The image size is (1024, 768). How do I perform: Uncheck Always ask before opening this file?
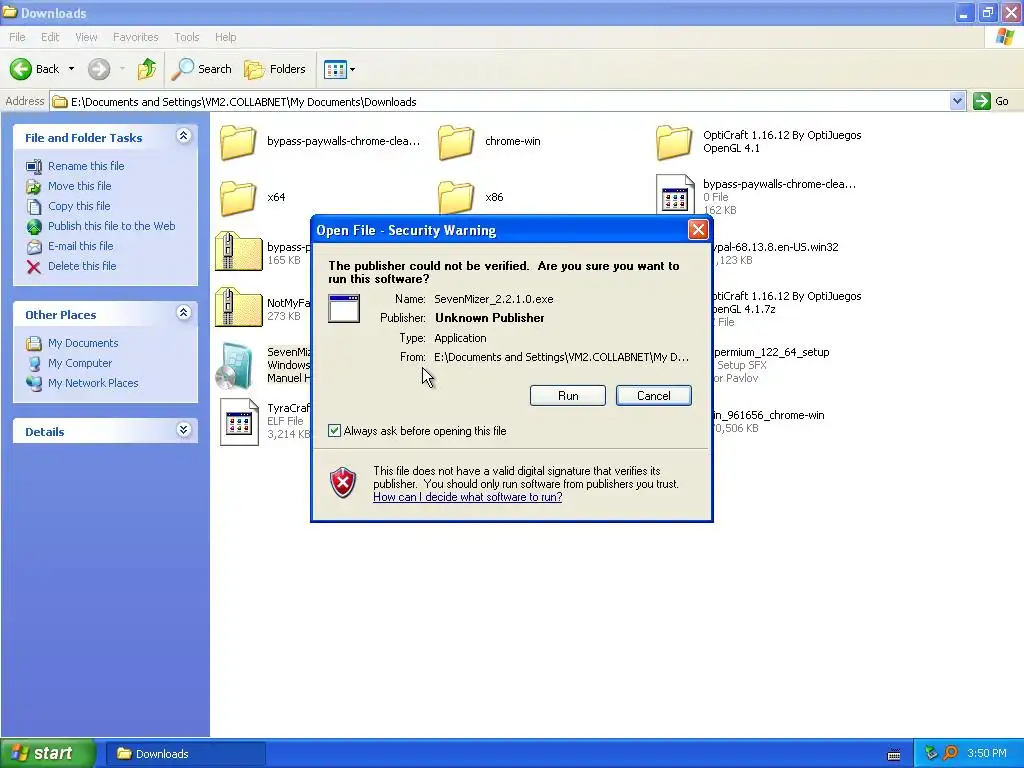tap(334, 431)
